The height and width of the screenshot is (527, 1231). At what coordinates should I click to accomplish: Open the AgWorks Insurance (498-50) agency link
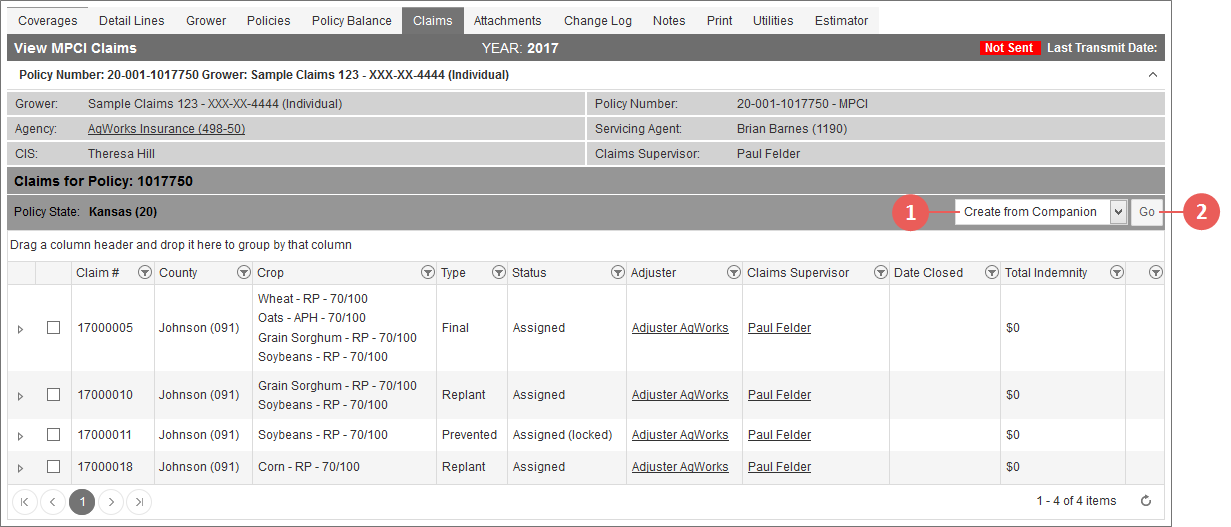click(x=166, y=129)
